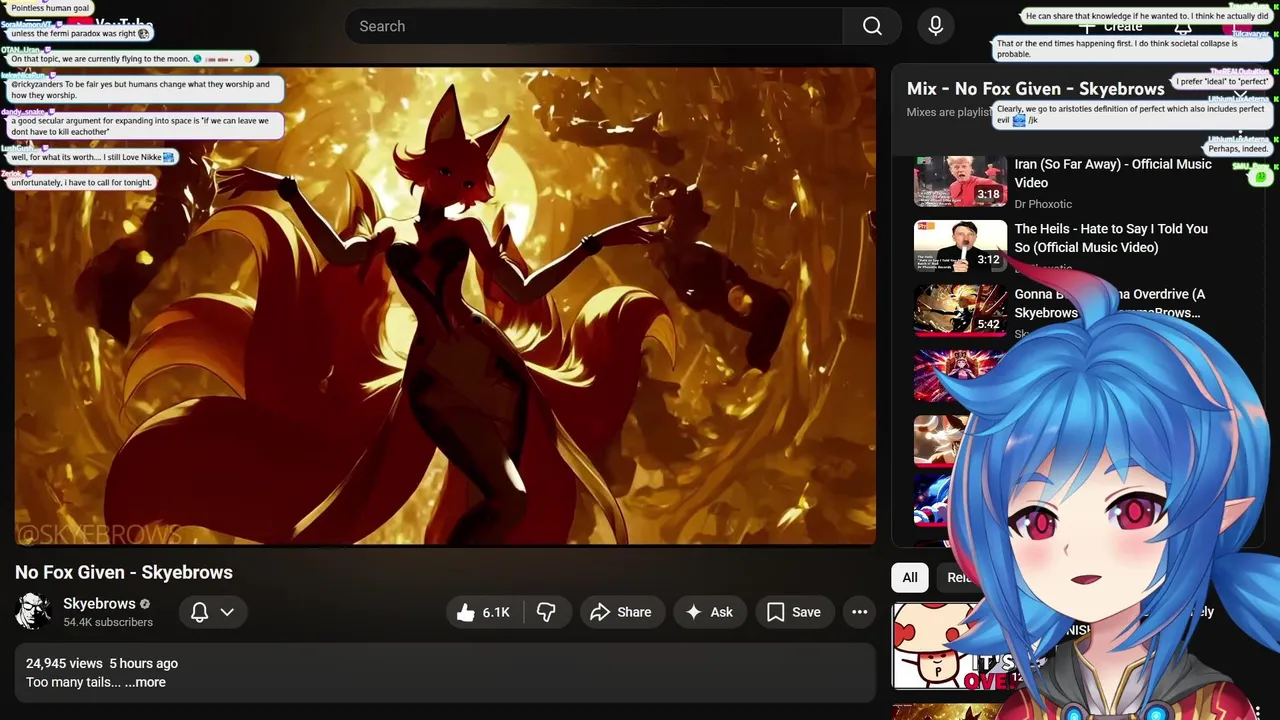1280x720 pixels.
Task: Play Gonna Be Overdrive 5:42 thumbnail
Action: pos(960,310)
